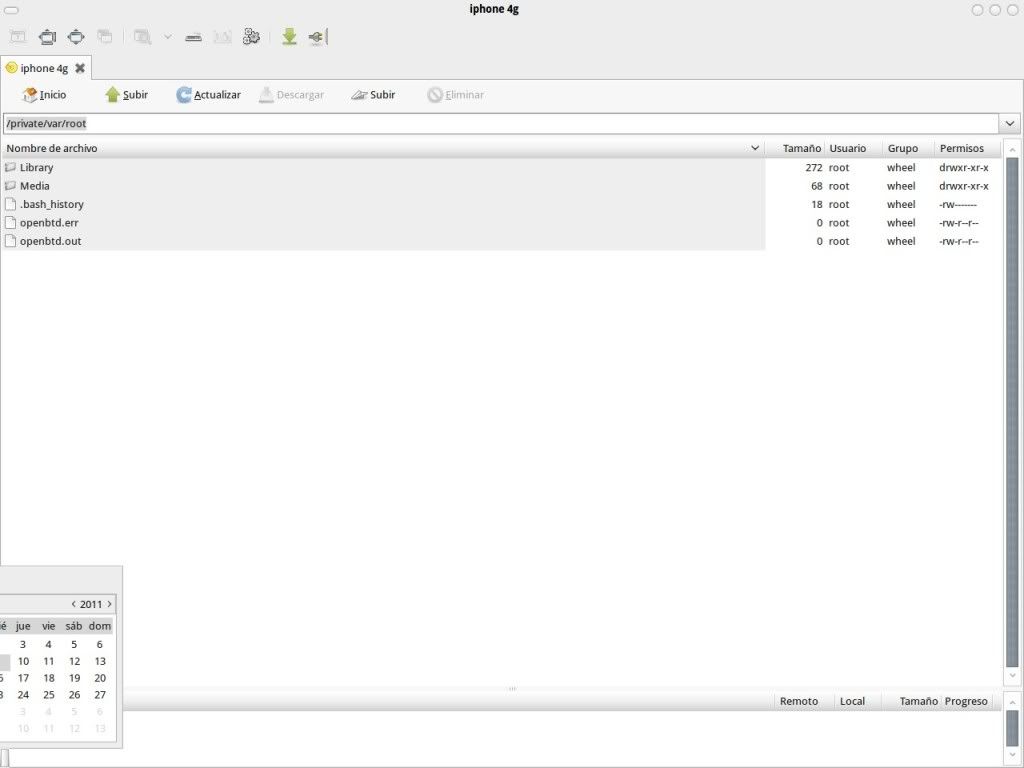This screenshot has width=1024, height=768.
Task: Open the gears tools icon in top toolbar
Action: tap(251, 37)
